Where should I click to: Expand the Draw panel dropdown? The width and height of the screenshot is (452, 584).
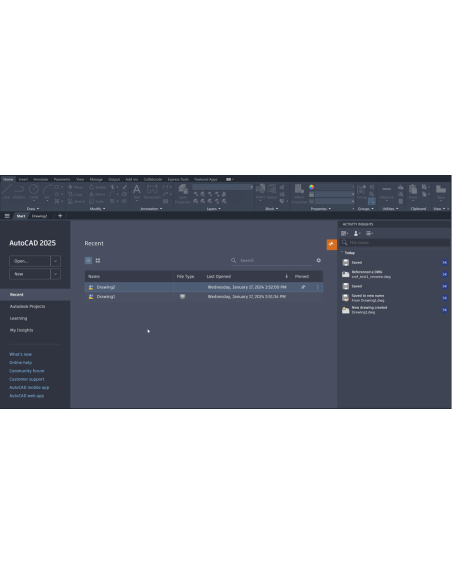coord(33,209)
